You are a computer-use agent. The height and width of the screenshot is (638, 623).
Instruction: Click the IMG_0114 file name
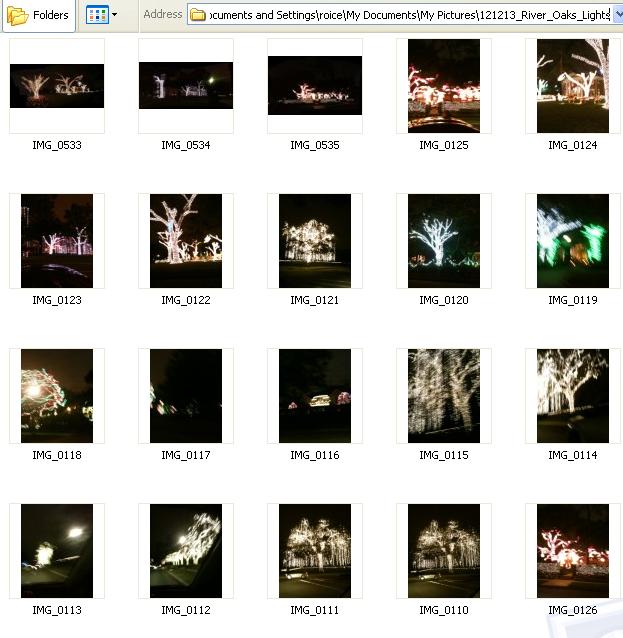573,455
